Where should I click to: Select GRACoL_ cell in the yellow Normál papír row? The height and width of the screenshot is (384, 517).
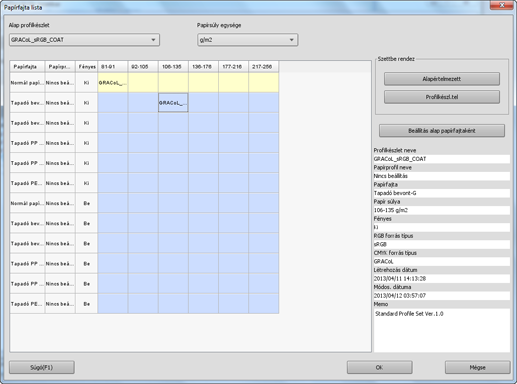(113, 83)
